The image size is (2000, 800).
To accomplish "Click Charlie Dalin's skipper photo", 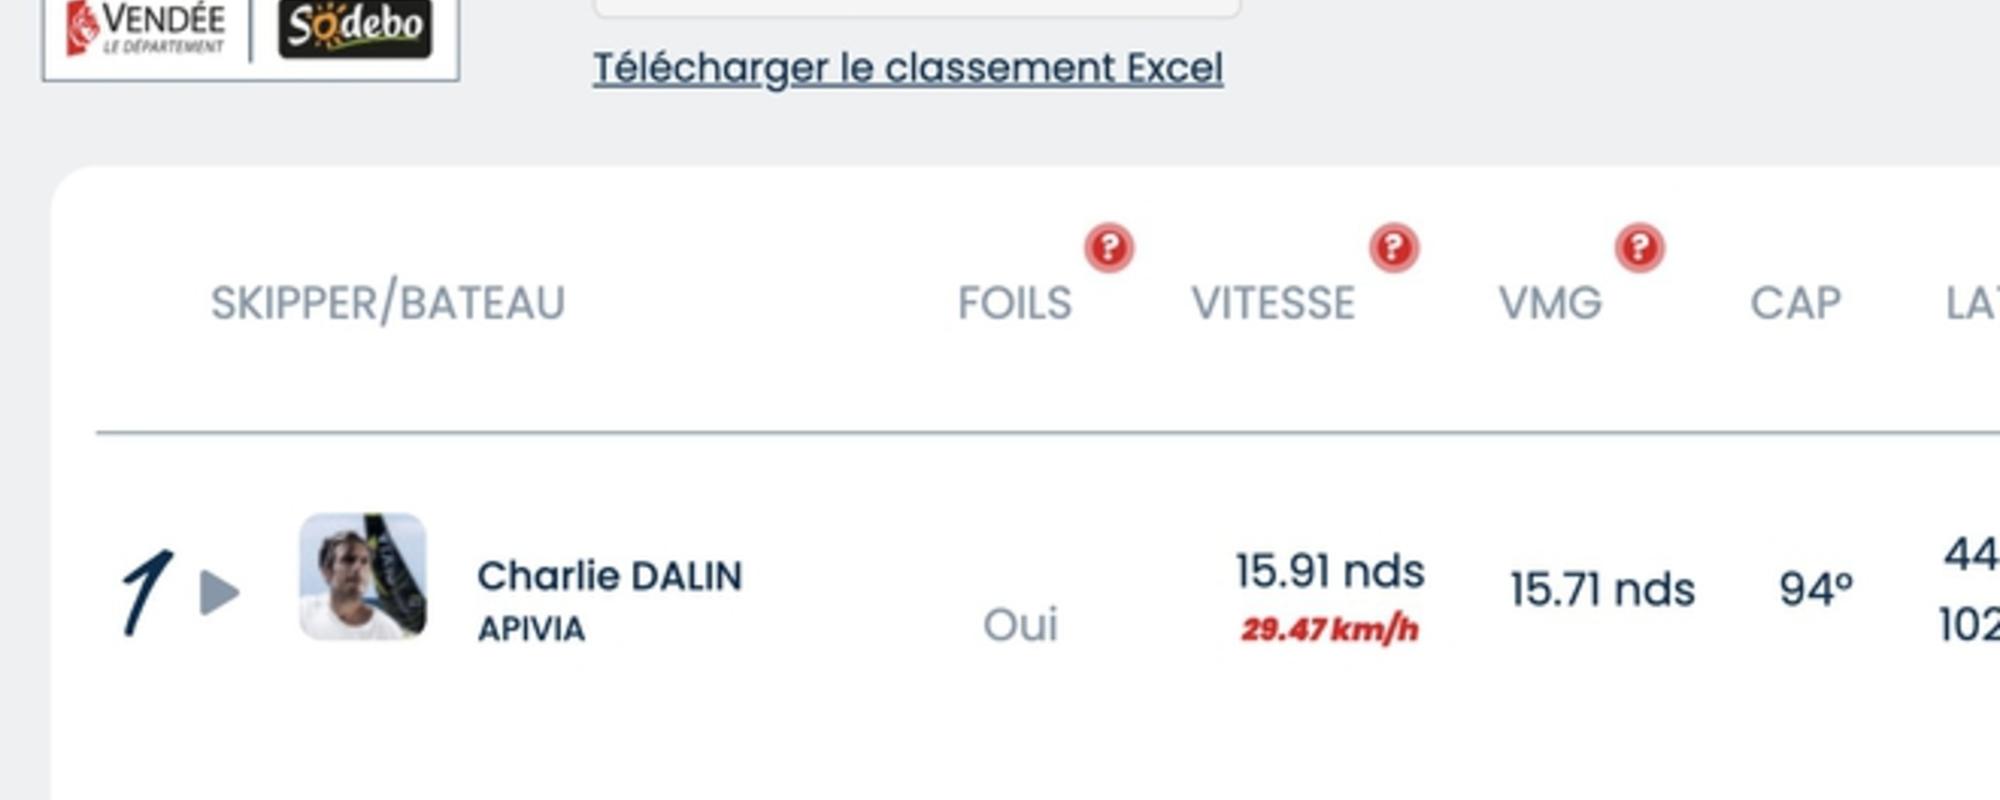I will 363,576.
